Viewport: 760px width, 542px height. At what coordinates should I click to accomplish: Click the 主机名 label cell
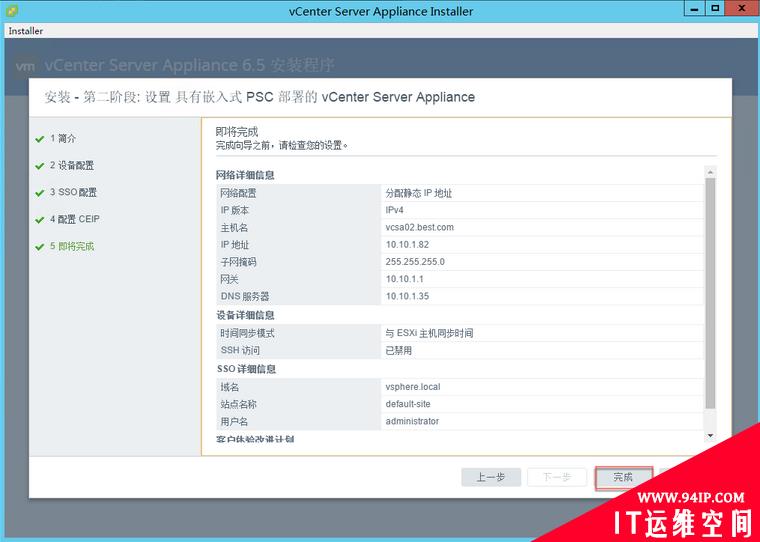(x=299, y=227)
